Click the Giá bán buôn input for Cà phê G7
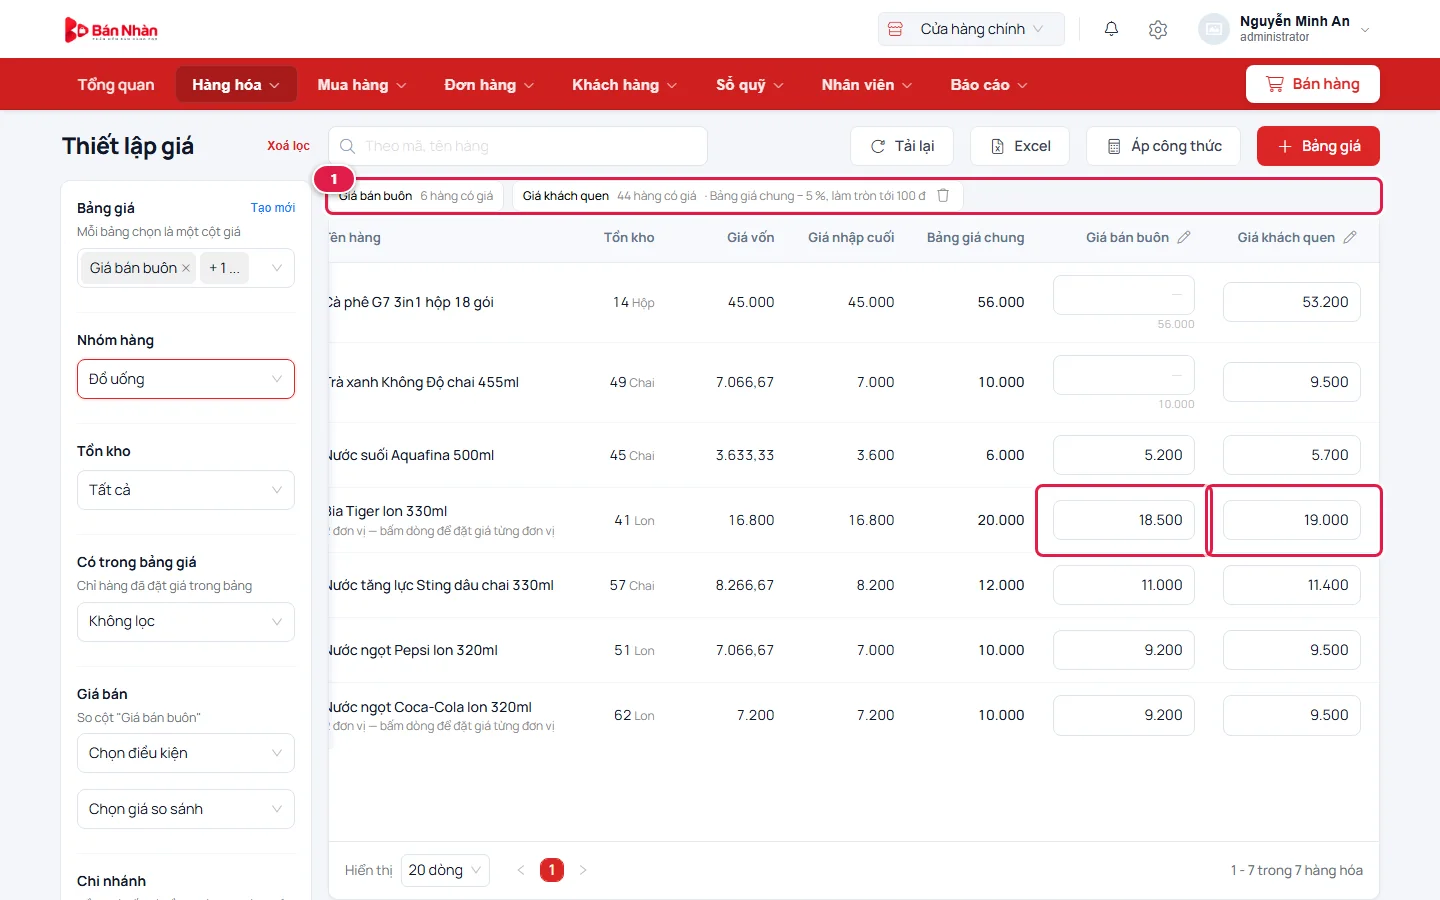 [x=1124, y=295]
